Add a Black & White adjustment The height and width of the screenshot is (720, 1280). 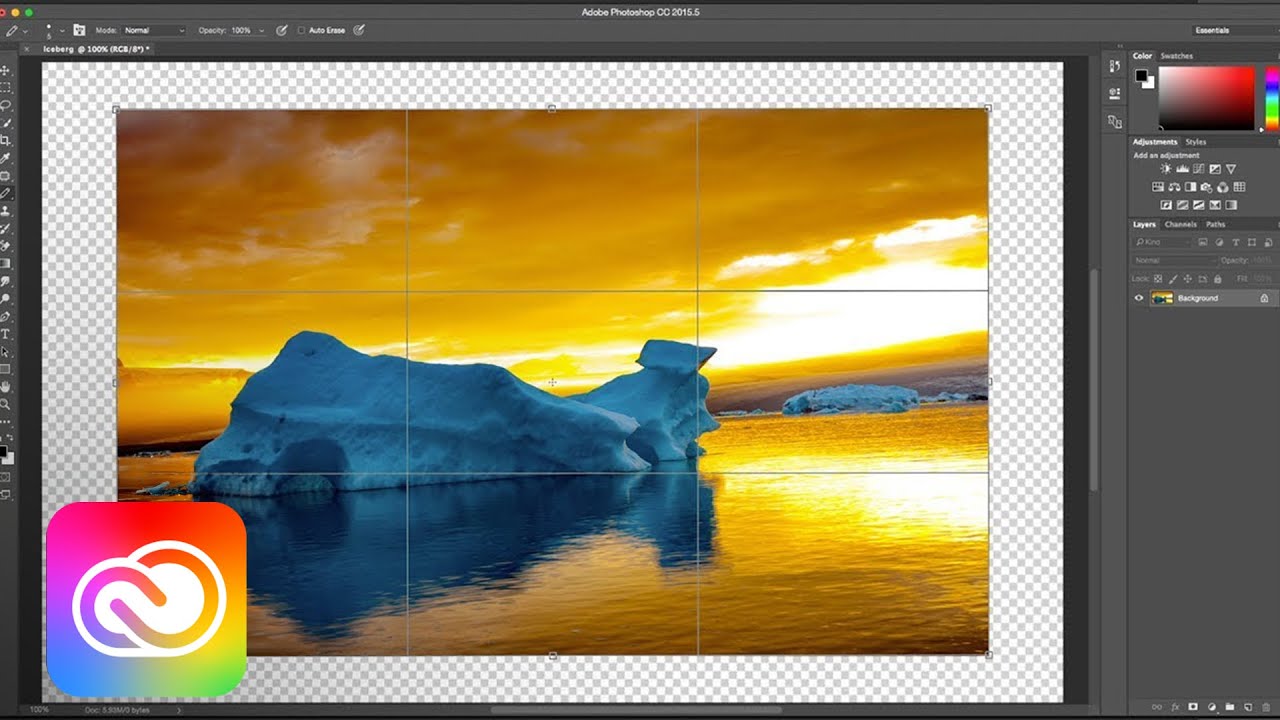coord(1190,187)
